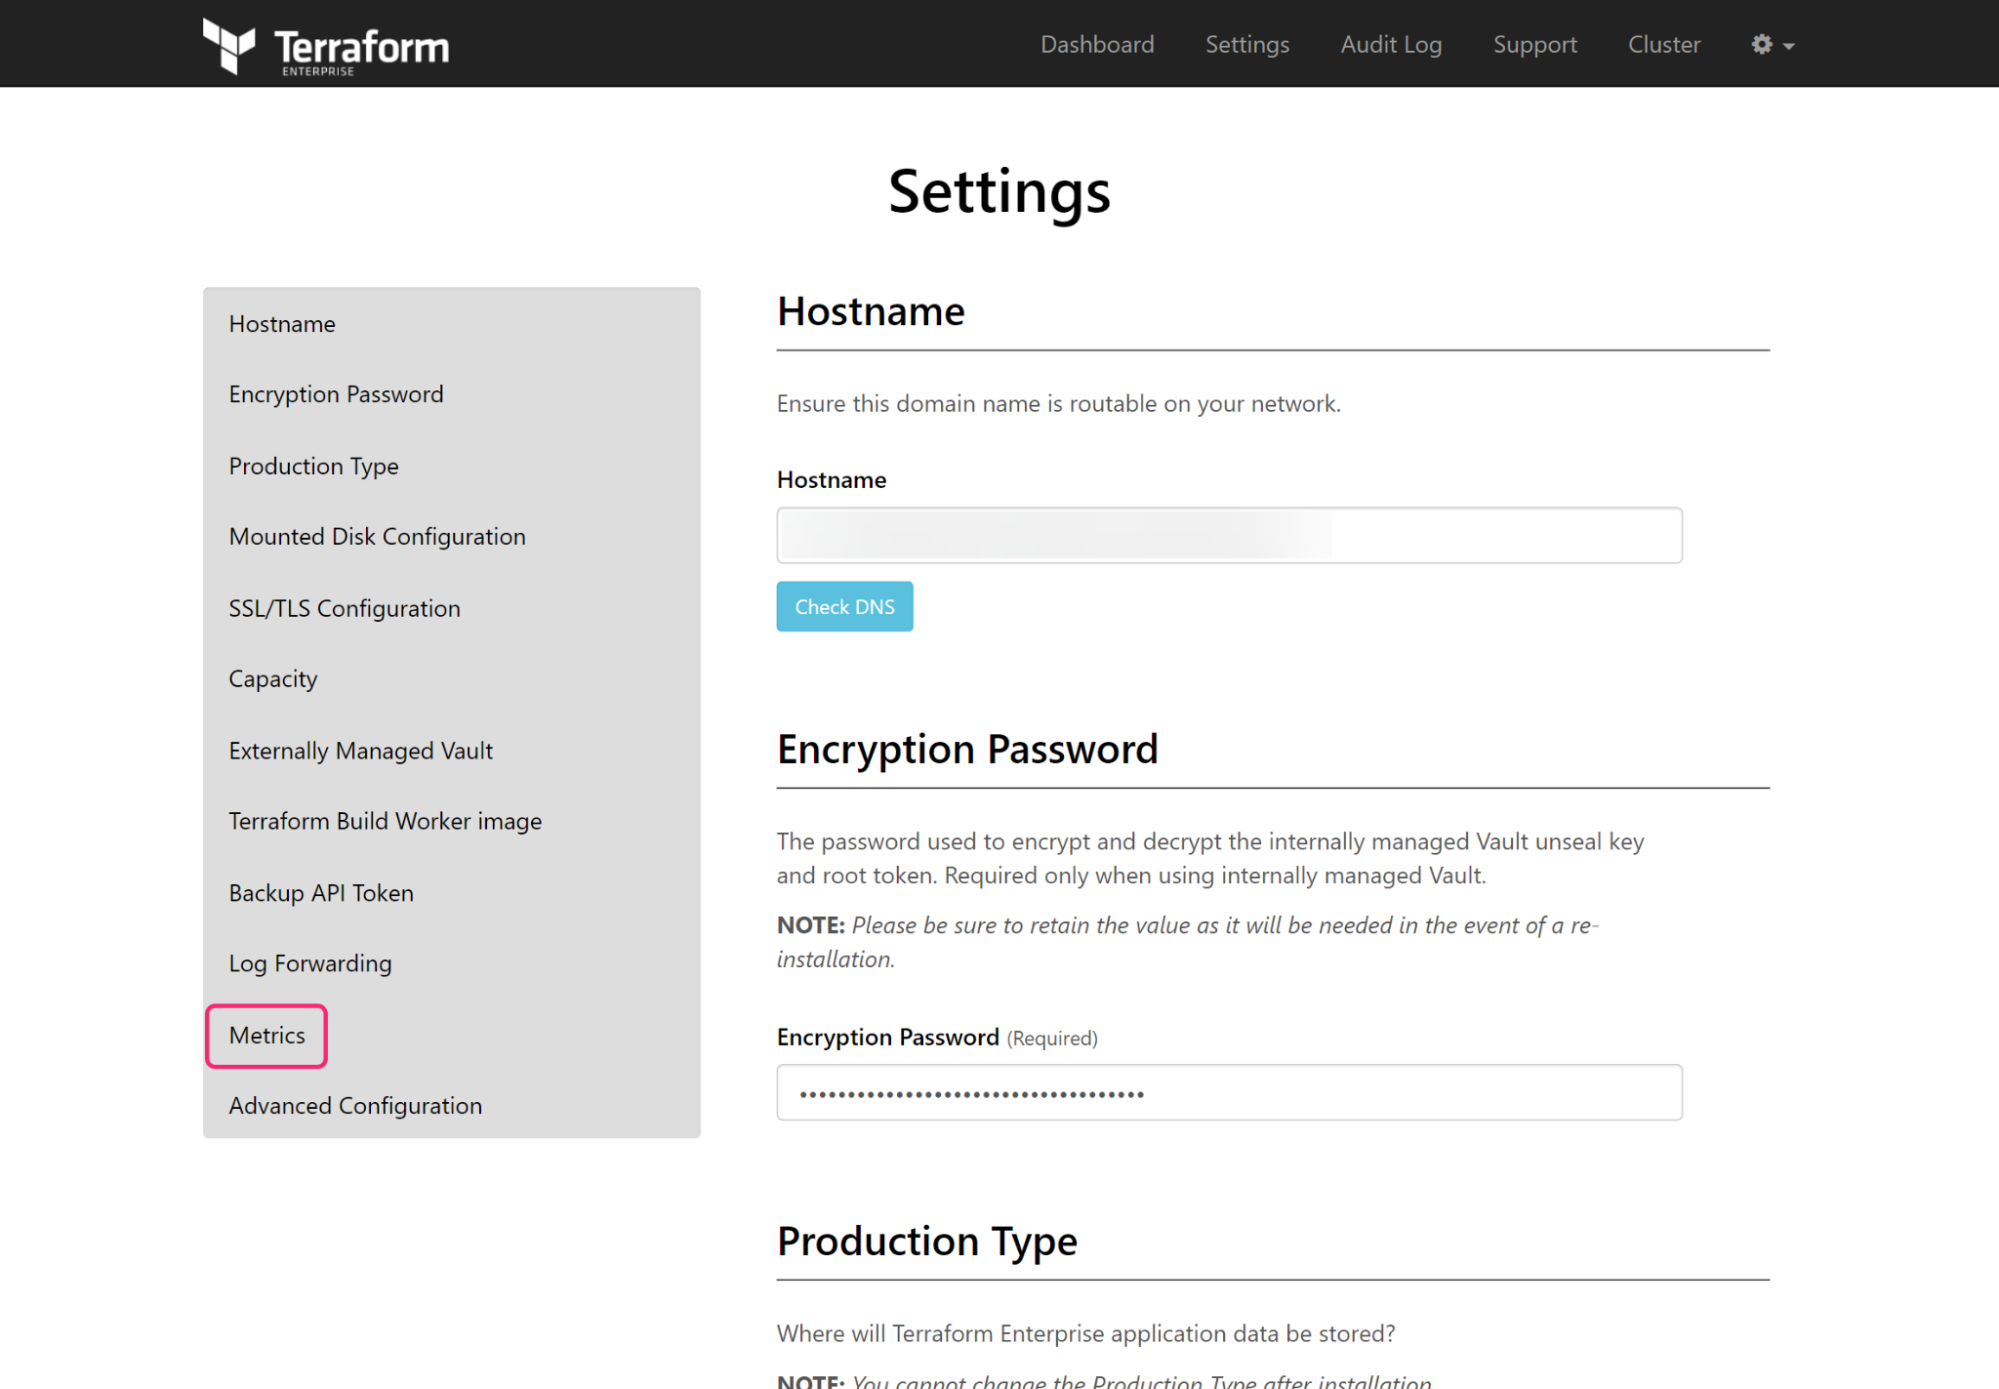The height and width of the screenshot is (1389, 1999).
Task: Open Advanced Configuration settings
Action: tap(355, 1105)
